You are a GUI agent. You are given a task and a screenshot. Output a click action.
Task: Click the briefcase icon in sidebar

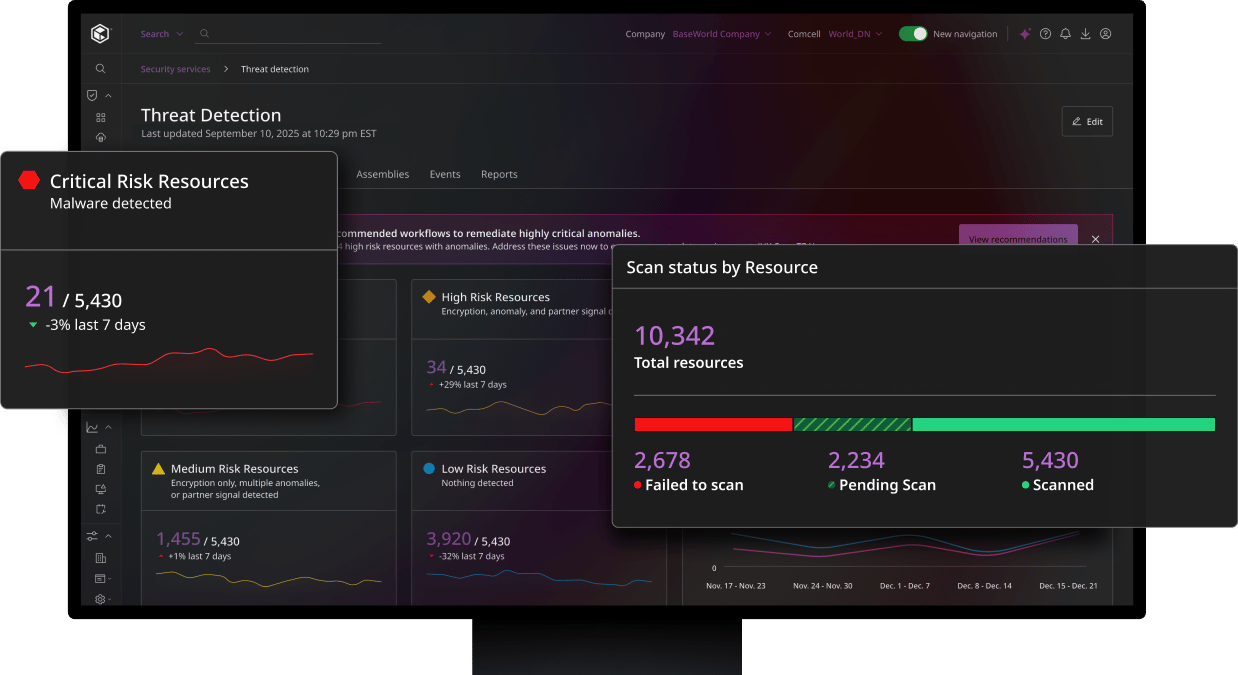[x=100, y=449]
